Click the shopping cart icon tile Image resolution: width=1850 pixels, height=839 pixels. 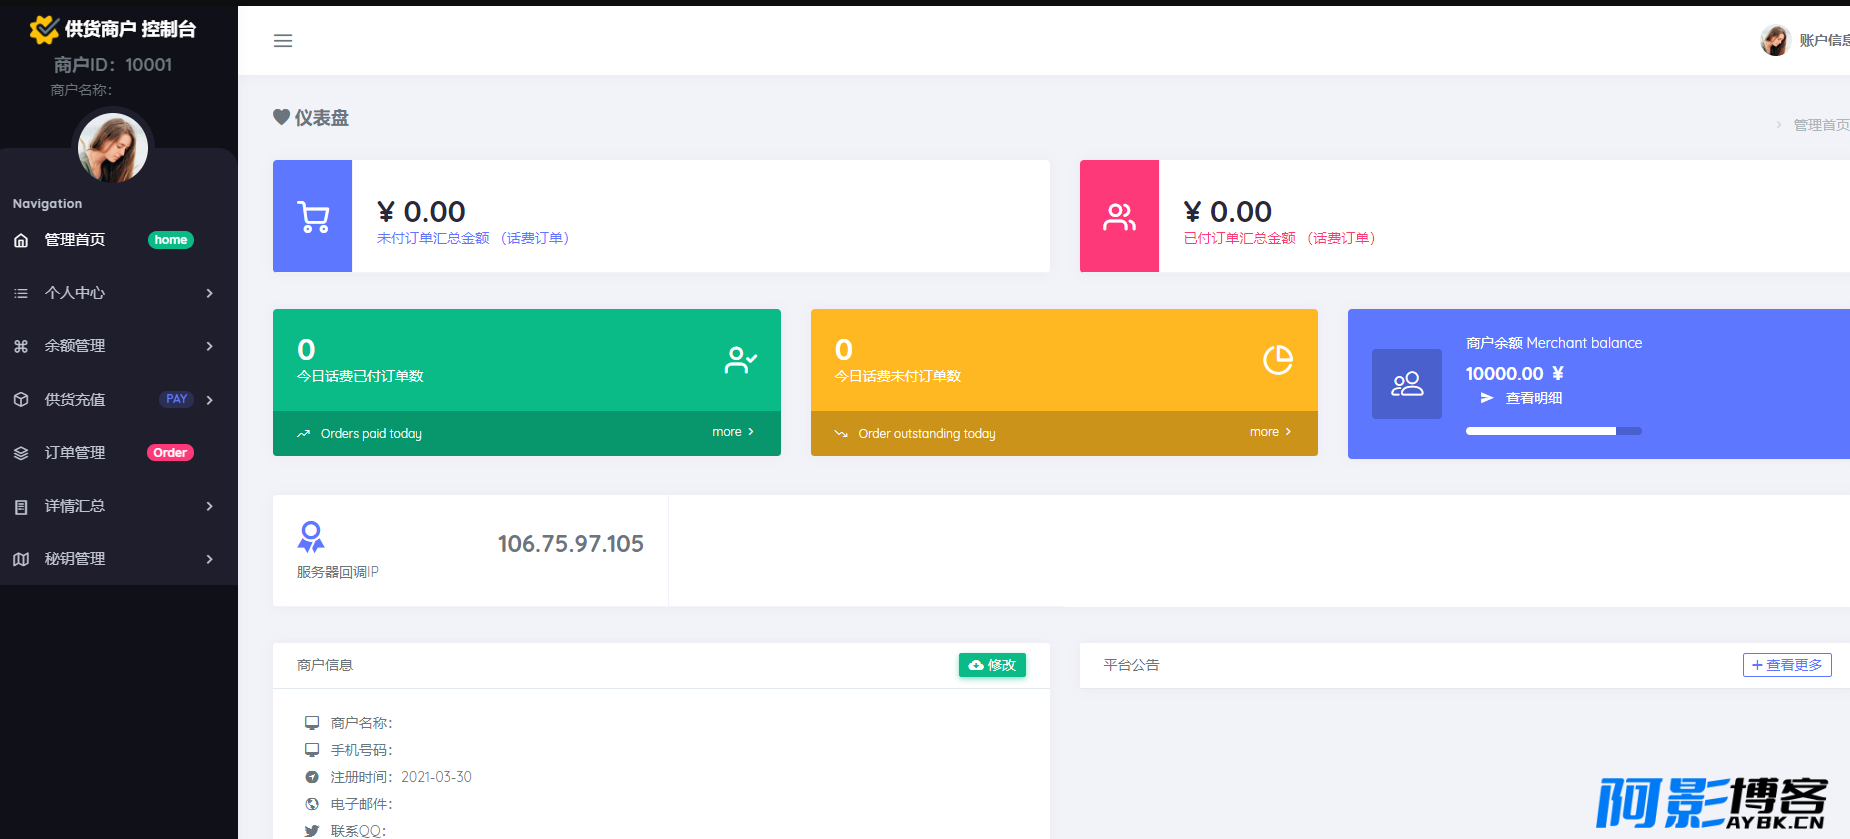tap(313, 216)
